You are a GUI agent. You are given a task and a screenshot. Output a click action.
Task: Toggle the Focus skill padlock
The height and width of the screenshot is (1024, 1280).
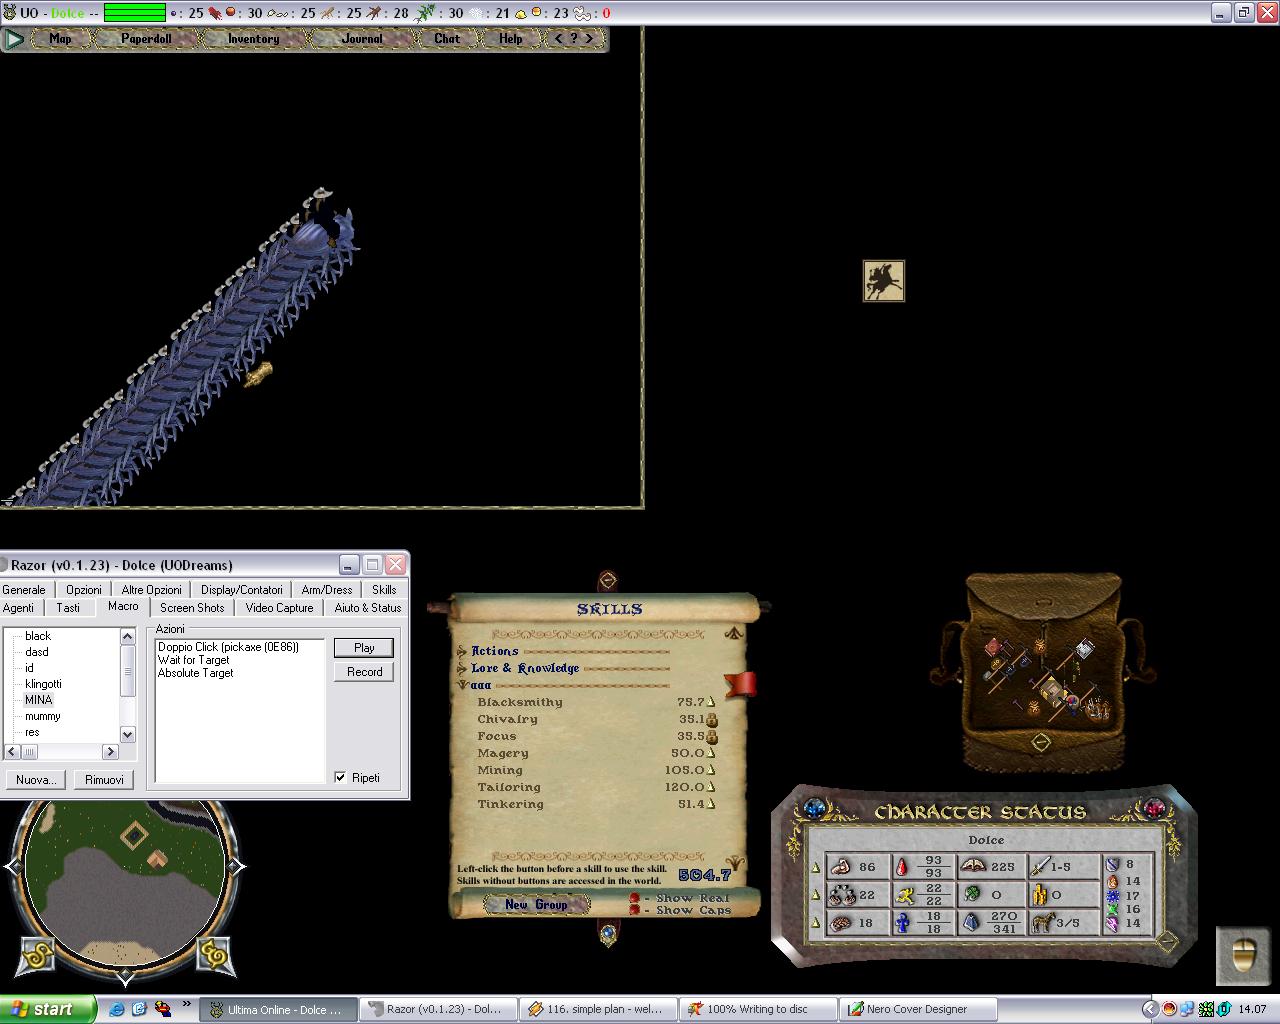click(x=712, y=736)
